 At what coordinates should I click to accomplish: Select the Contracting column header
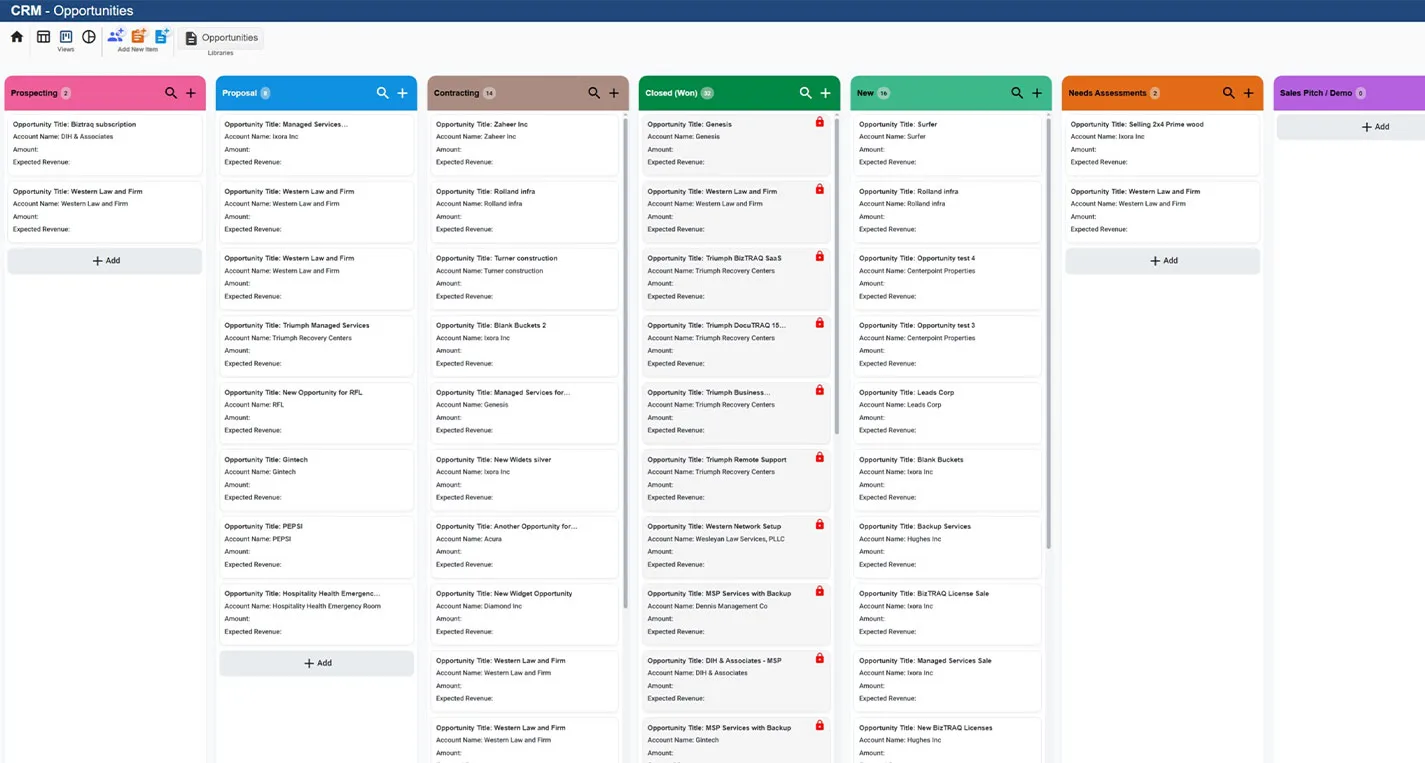point(528,93)
